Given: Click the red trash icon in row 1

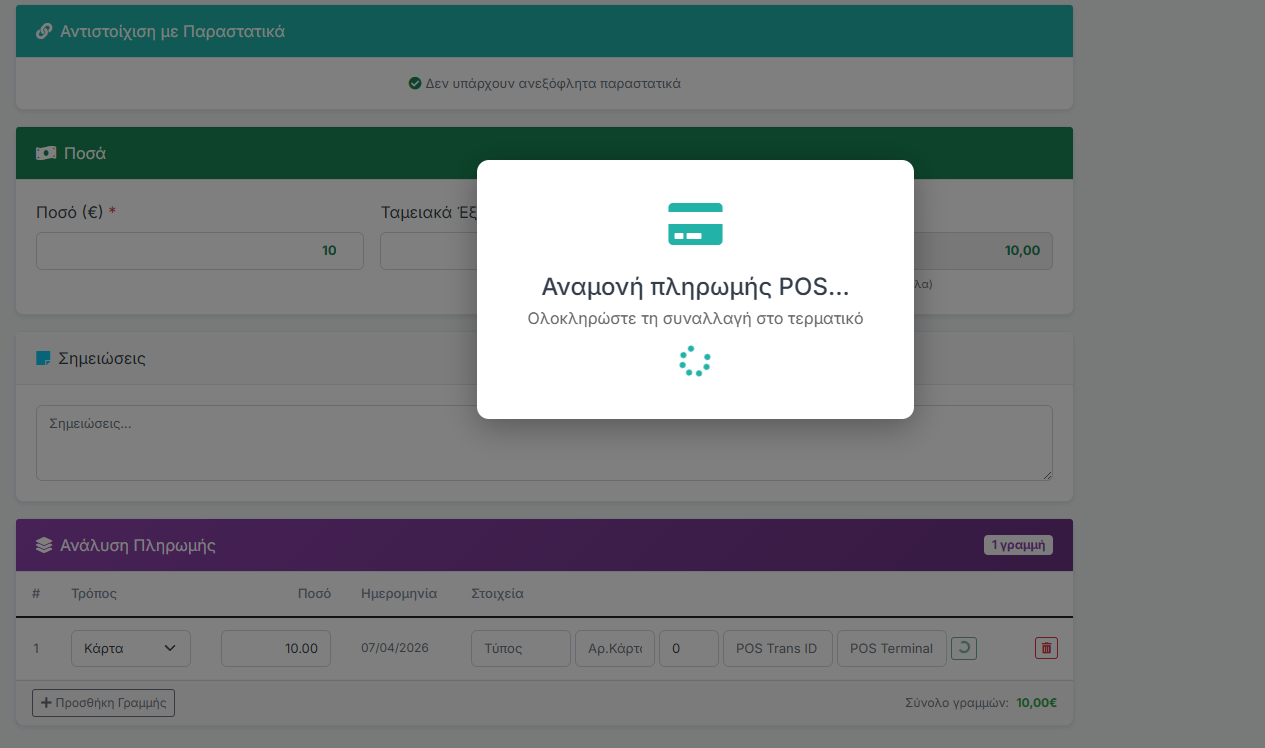Looking at the screenshot, I should click(1046, 648).
